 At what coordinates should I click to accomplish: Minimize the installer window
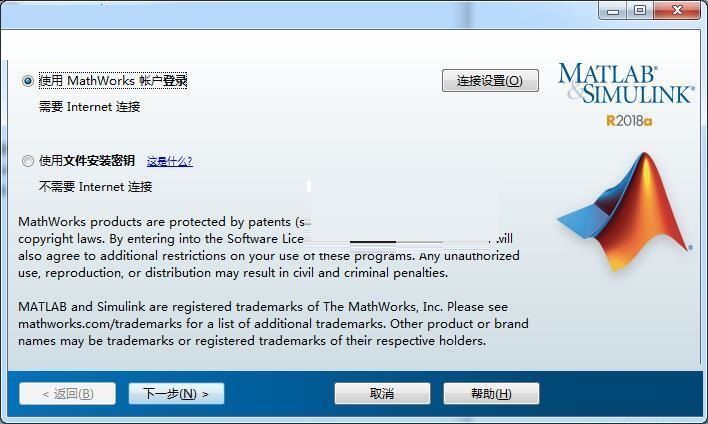point(613,10)
